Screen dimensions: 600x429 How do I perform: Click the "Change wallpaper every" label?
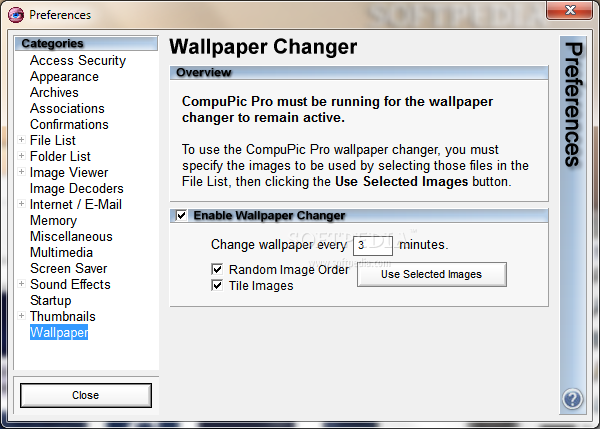coord(279,245)
